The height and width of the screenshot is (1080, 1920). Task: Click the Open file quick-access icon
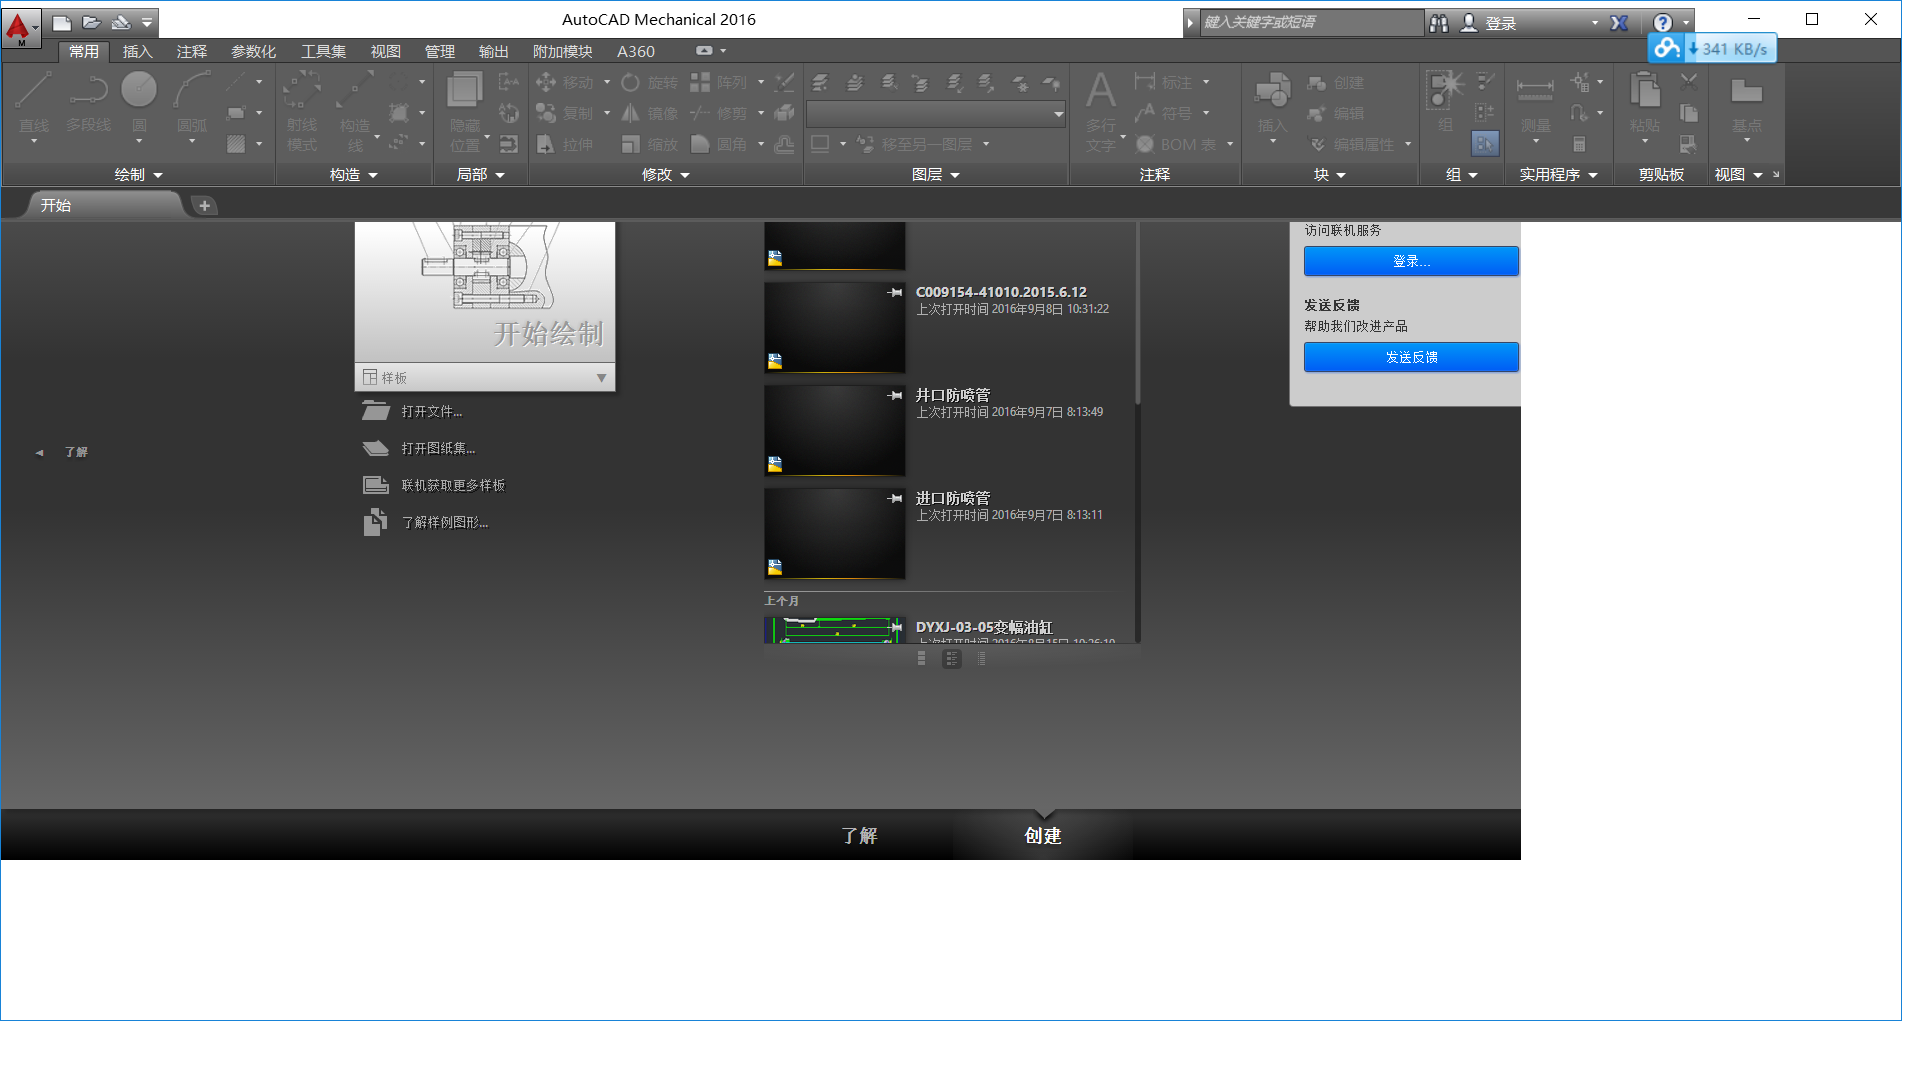(91, 22)
